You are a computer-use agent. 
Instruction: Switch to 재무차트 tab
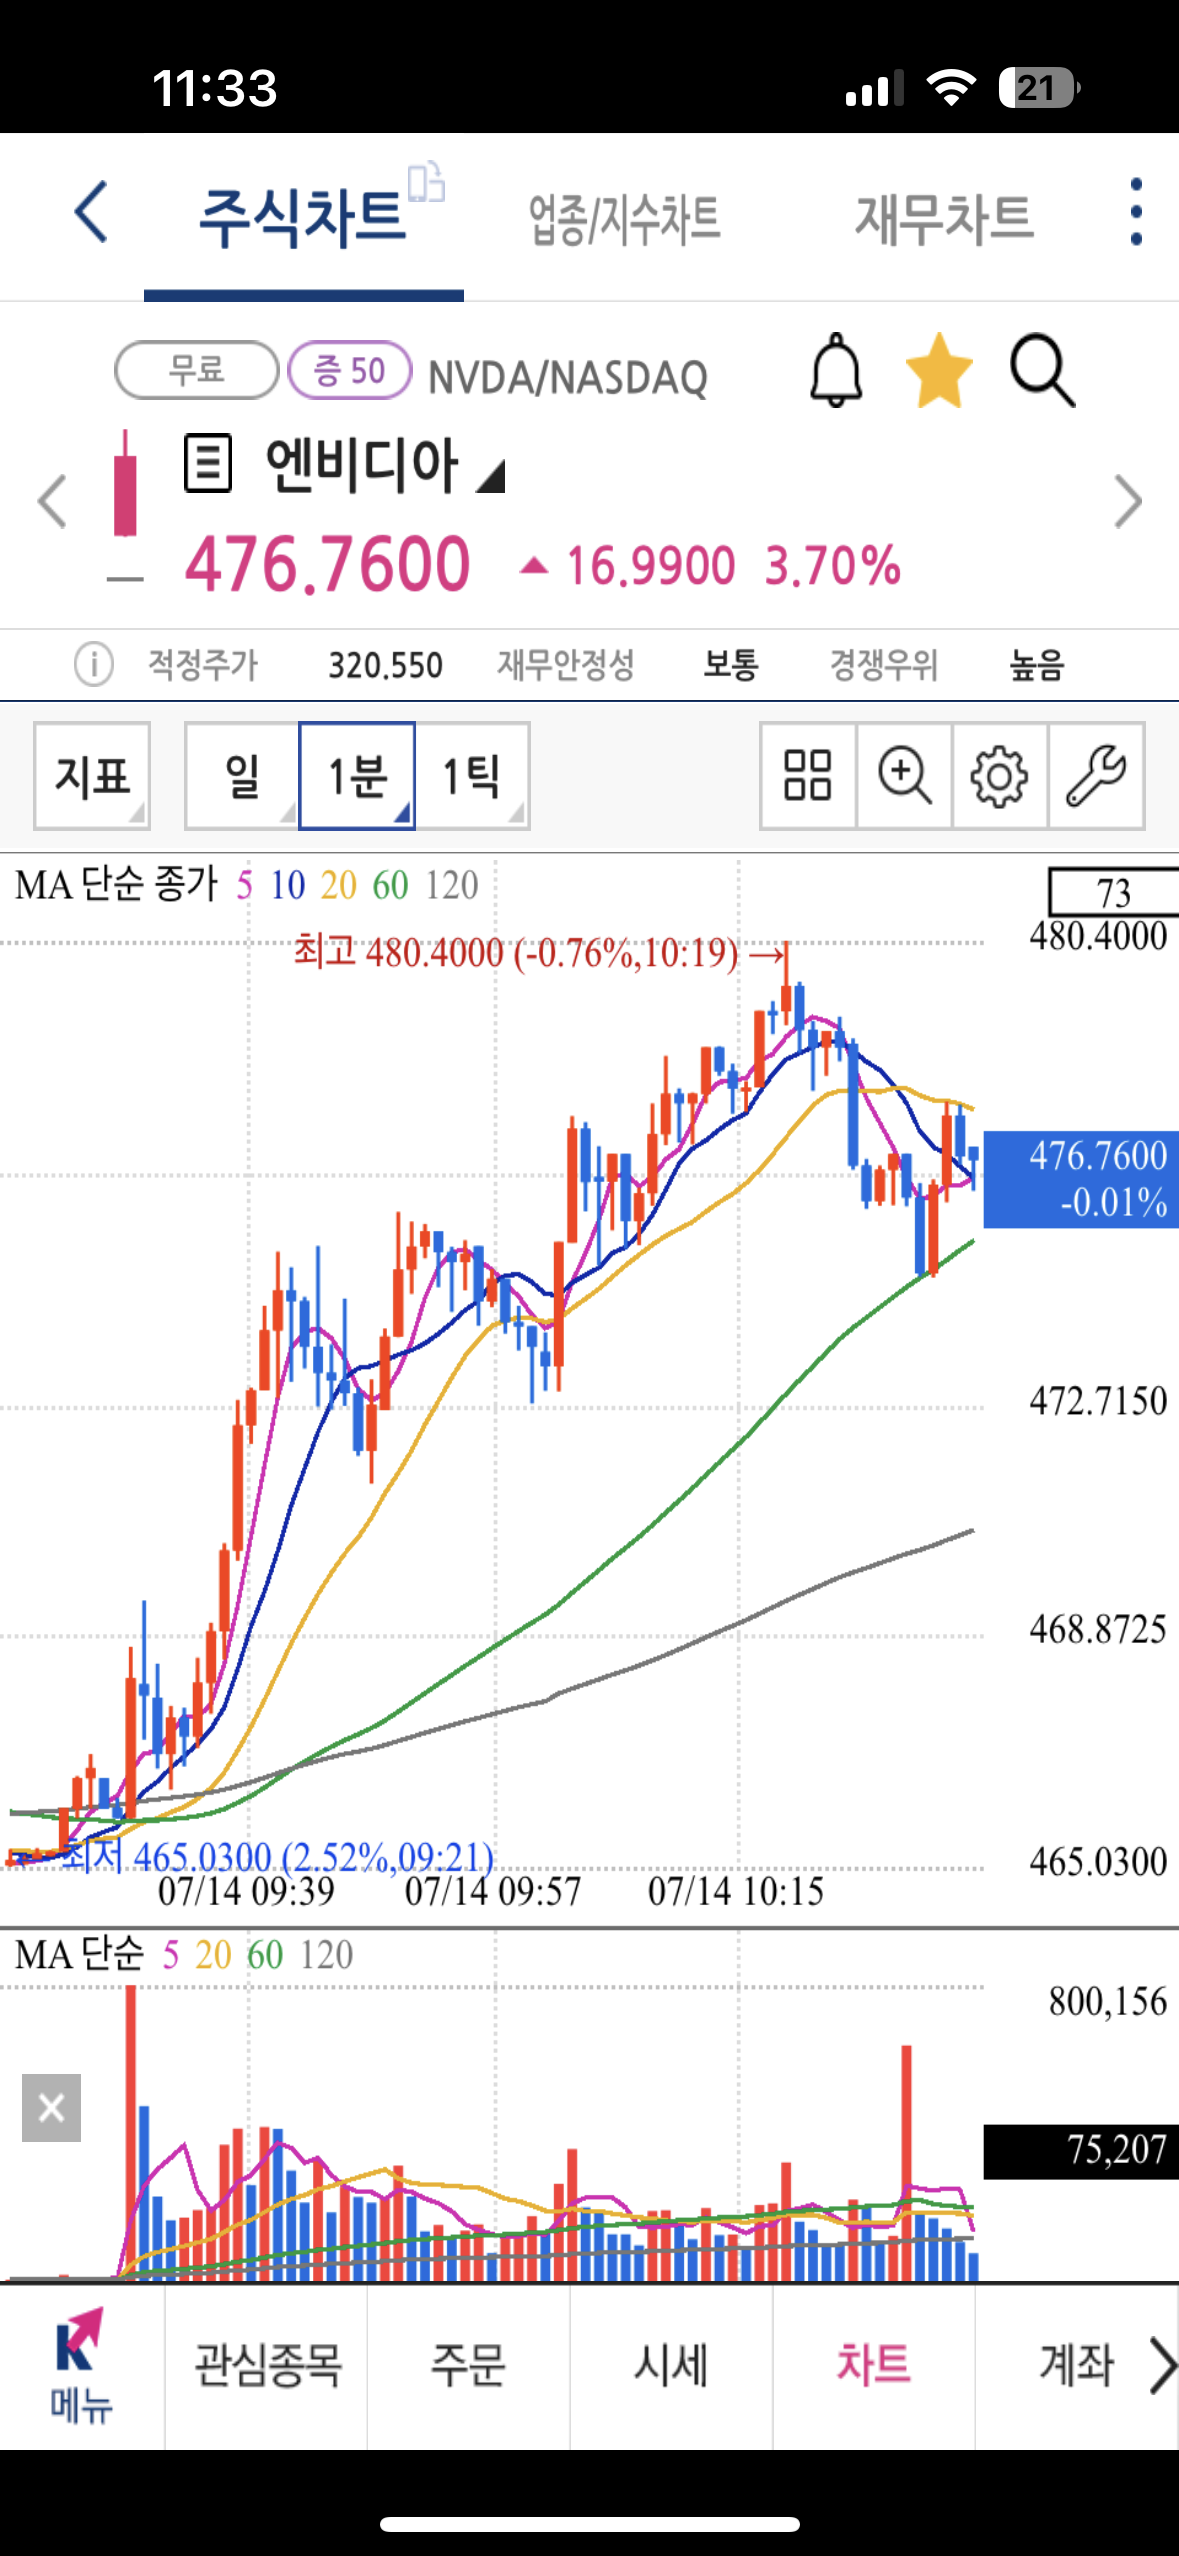tap(944, 218)
